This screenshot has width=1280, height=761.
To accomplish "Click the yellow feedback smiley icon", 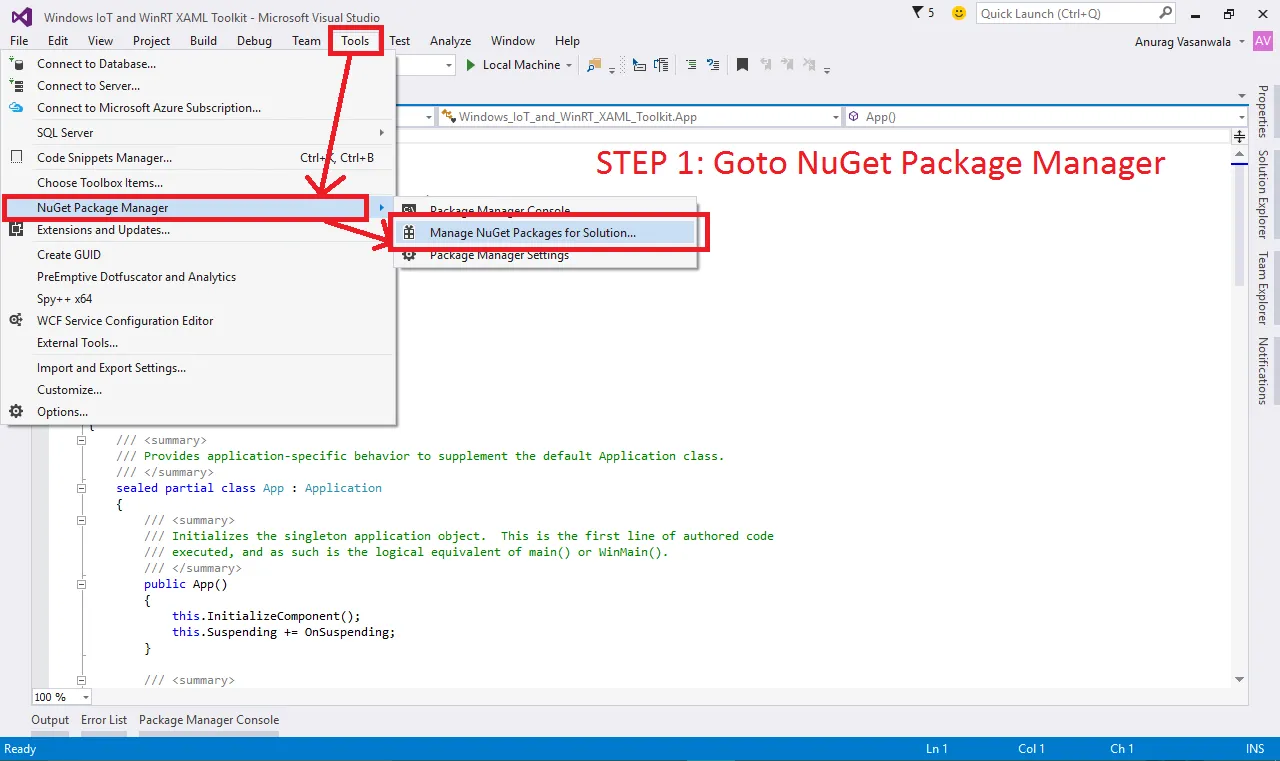I will (959, 13).
